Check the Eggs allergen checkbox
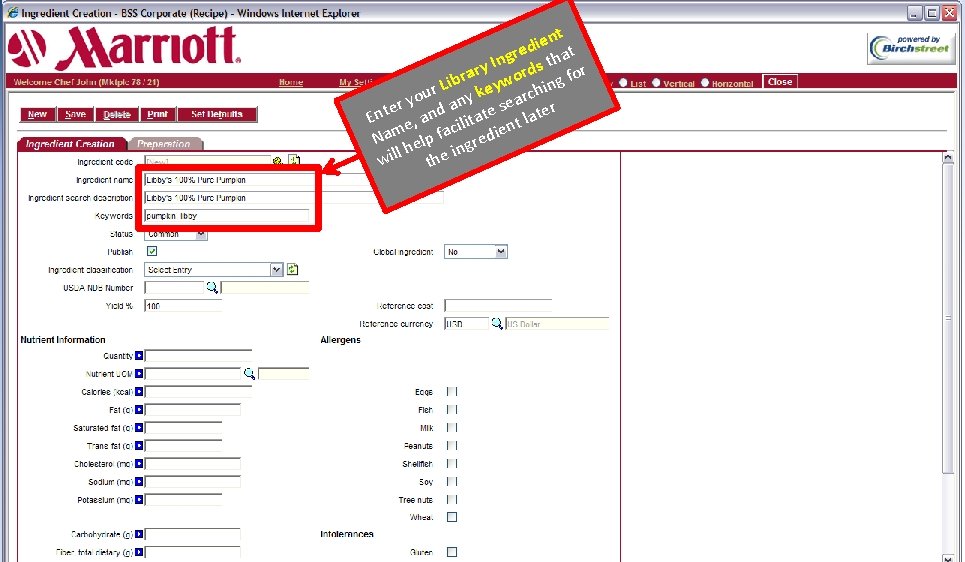 pyautogui.click(x=452, y=391)
